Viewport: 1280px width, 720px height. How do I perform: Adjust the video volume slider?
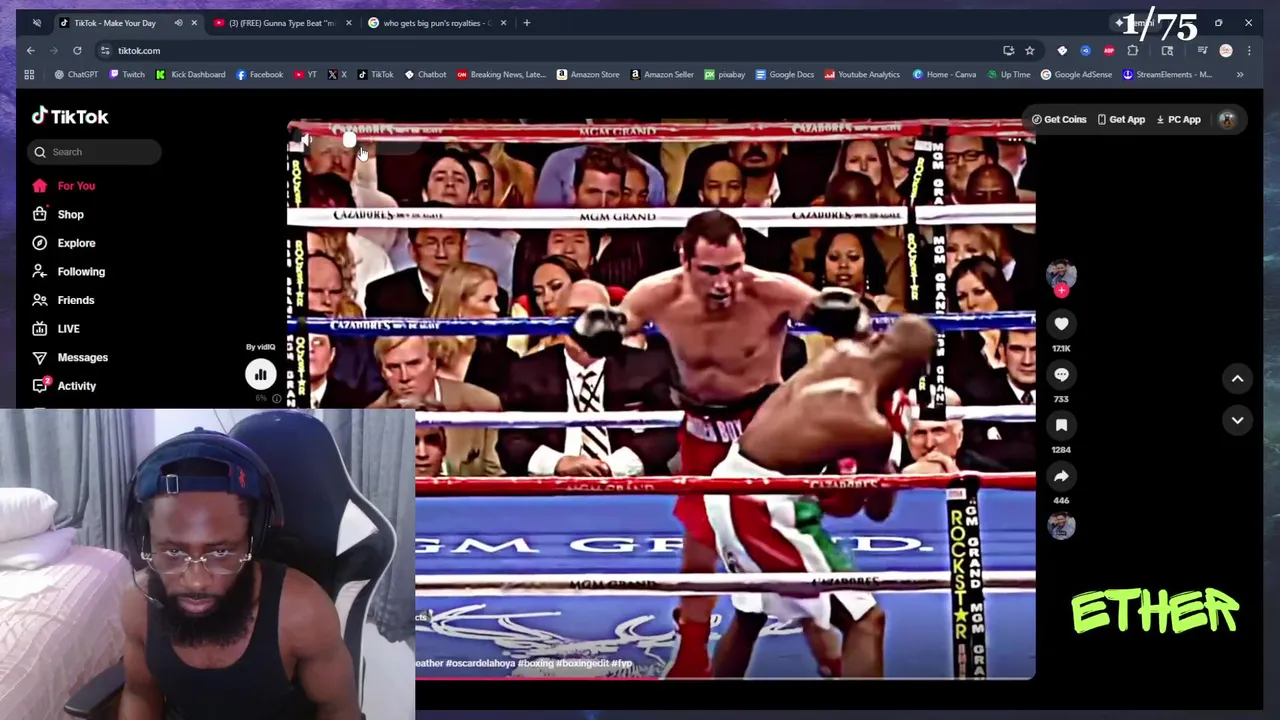(348, 141)
